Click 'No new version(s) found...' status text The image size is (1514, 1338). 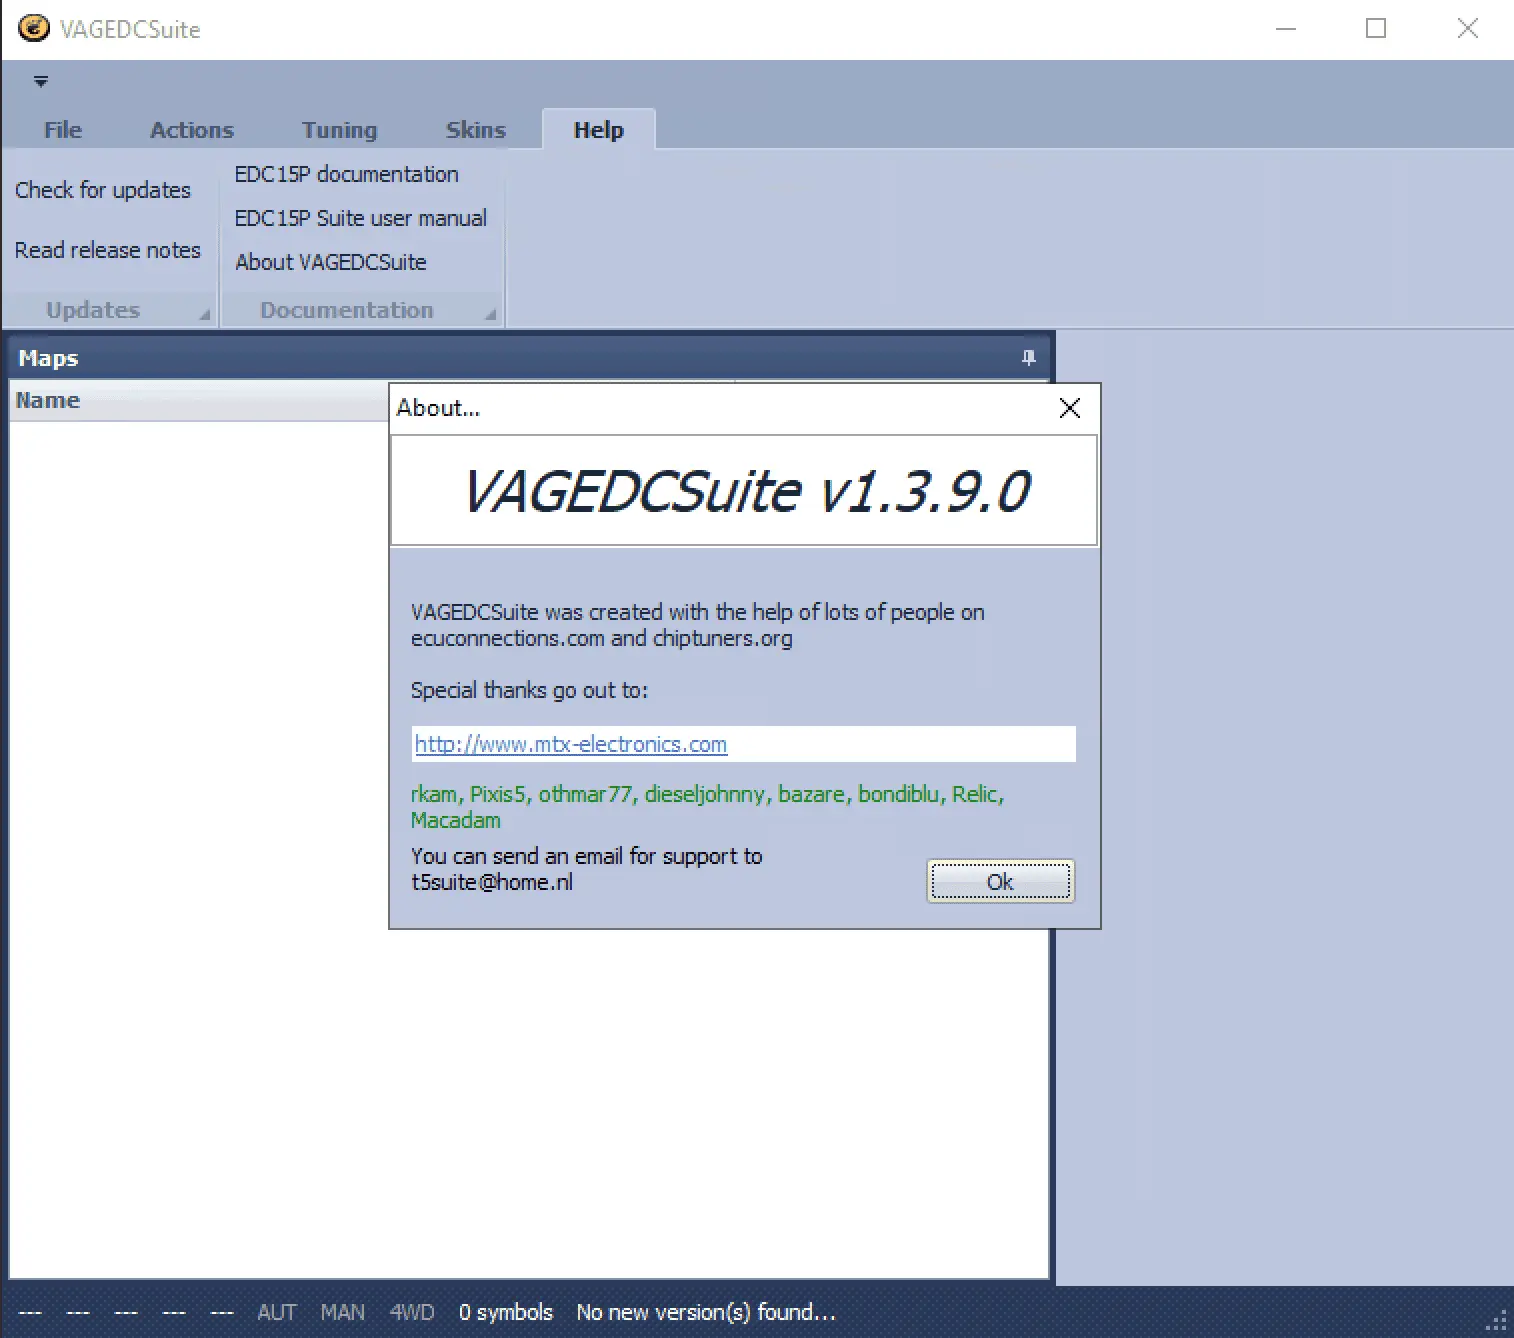click(x=706, y=1312)
